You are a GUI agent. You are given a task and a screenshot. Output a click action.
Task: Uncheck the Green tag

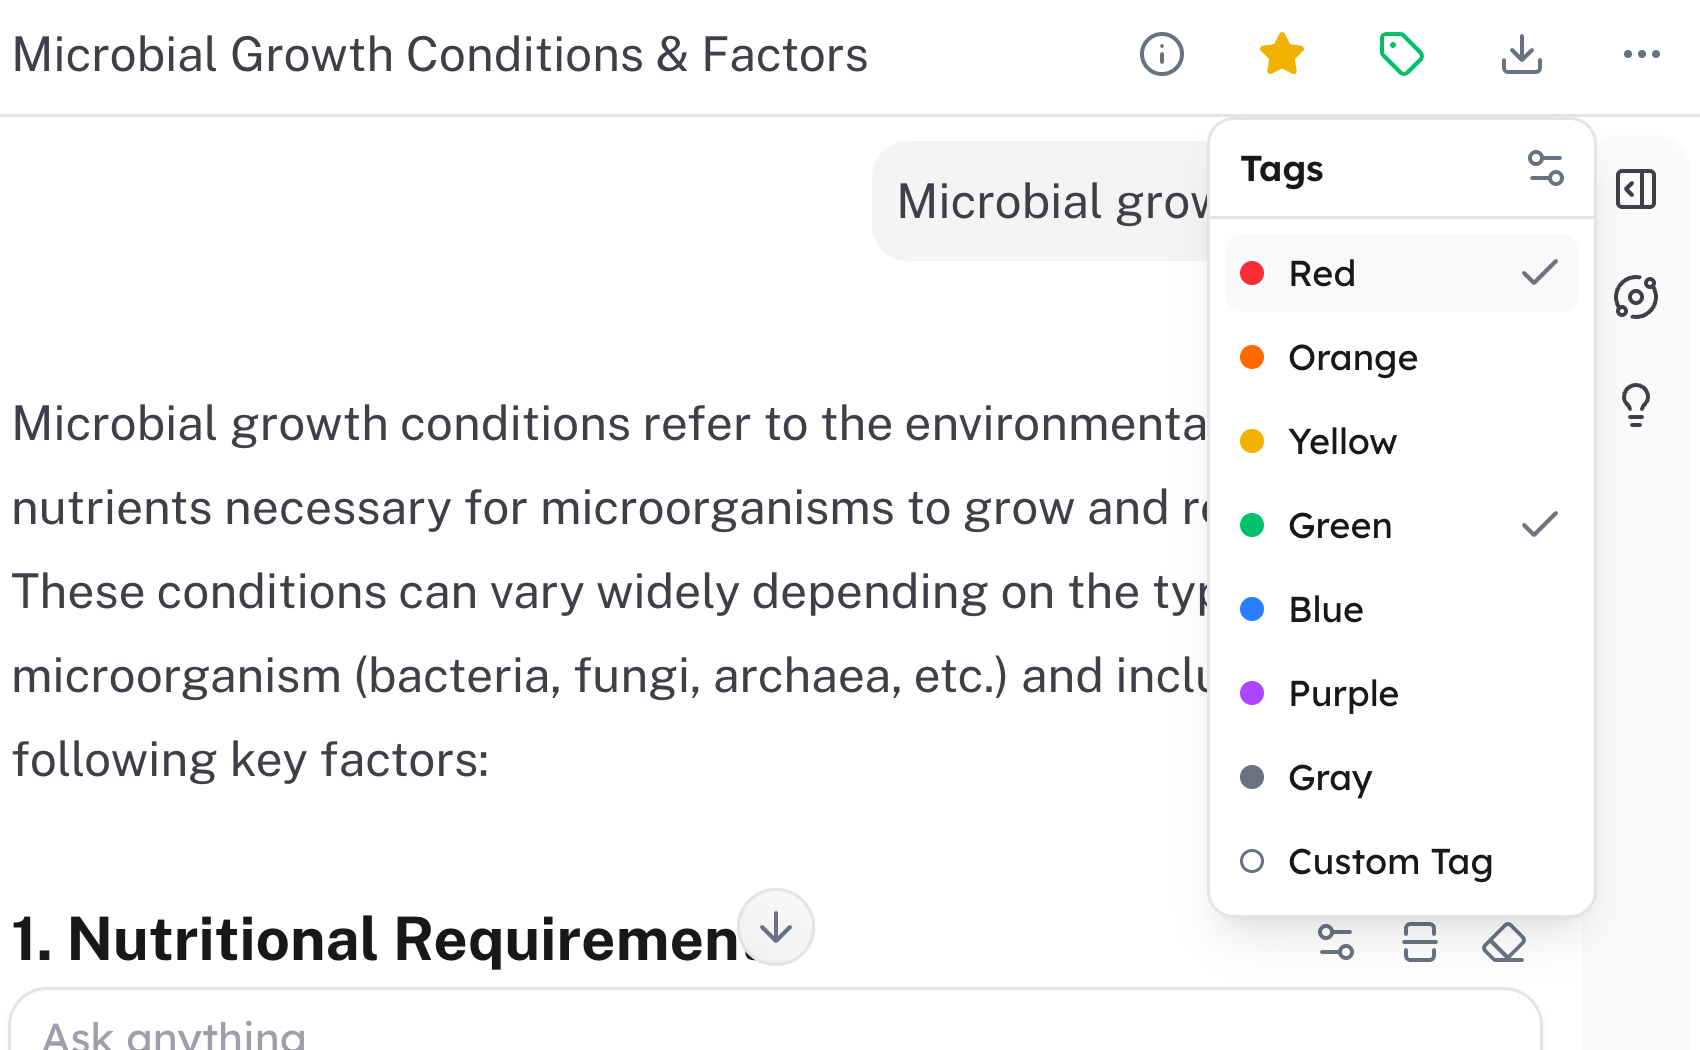click(x=1401, y=525)
